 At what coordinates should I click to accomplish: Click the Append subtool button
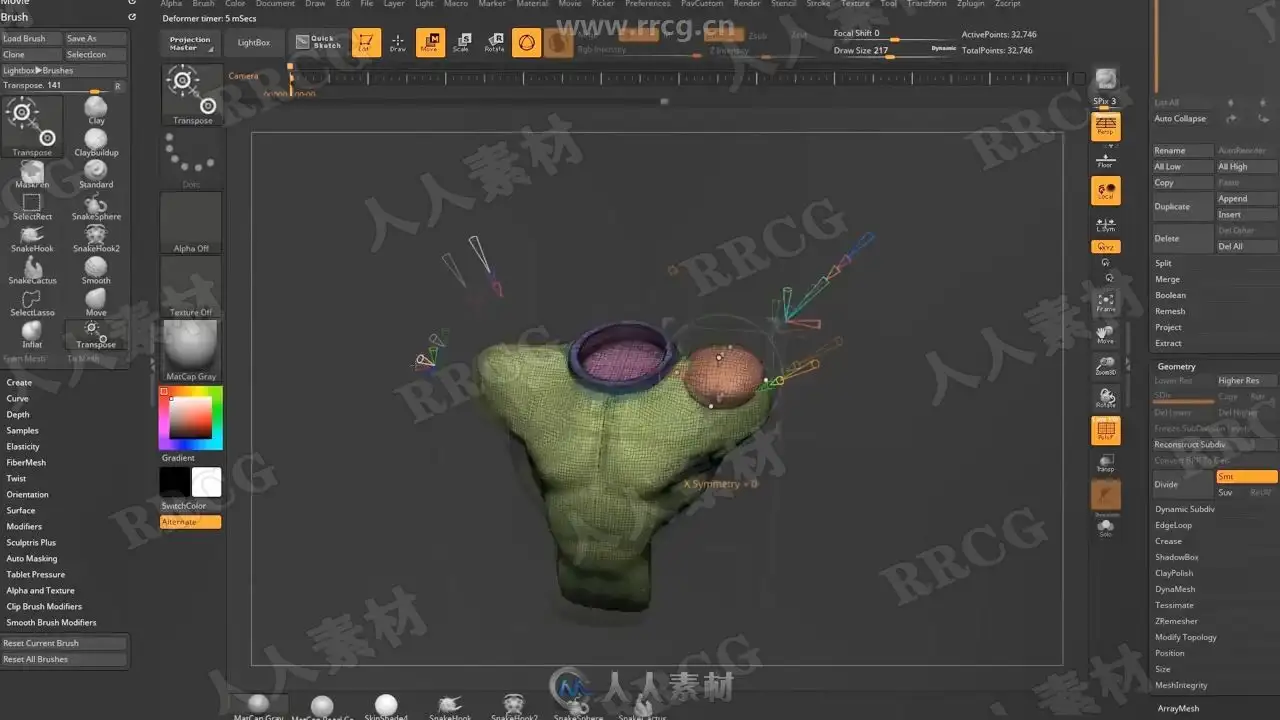pos(1246,198)
